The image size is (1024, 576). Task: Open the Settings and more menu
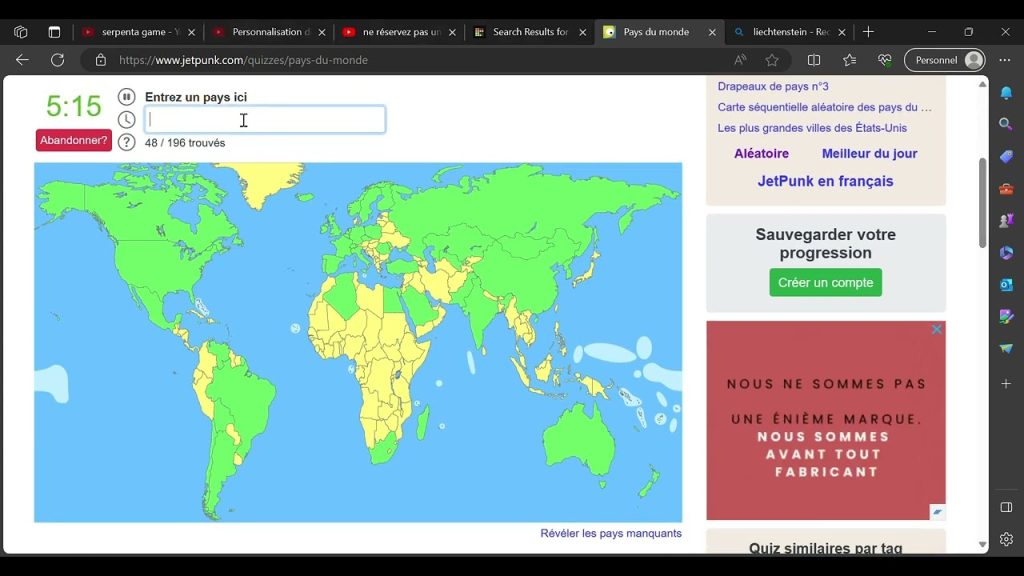[x=1004, y=59]
